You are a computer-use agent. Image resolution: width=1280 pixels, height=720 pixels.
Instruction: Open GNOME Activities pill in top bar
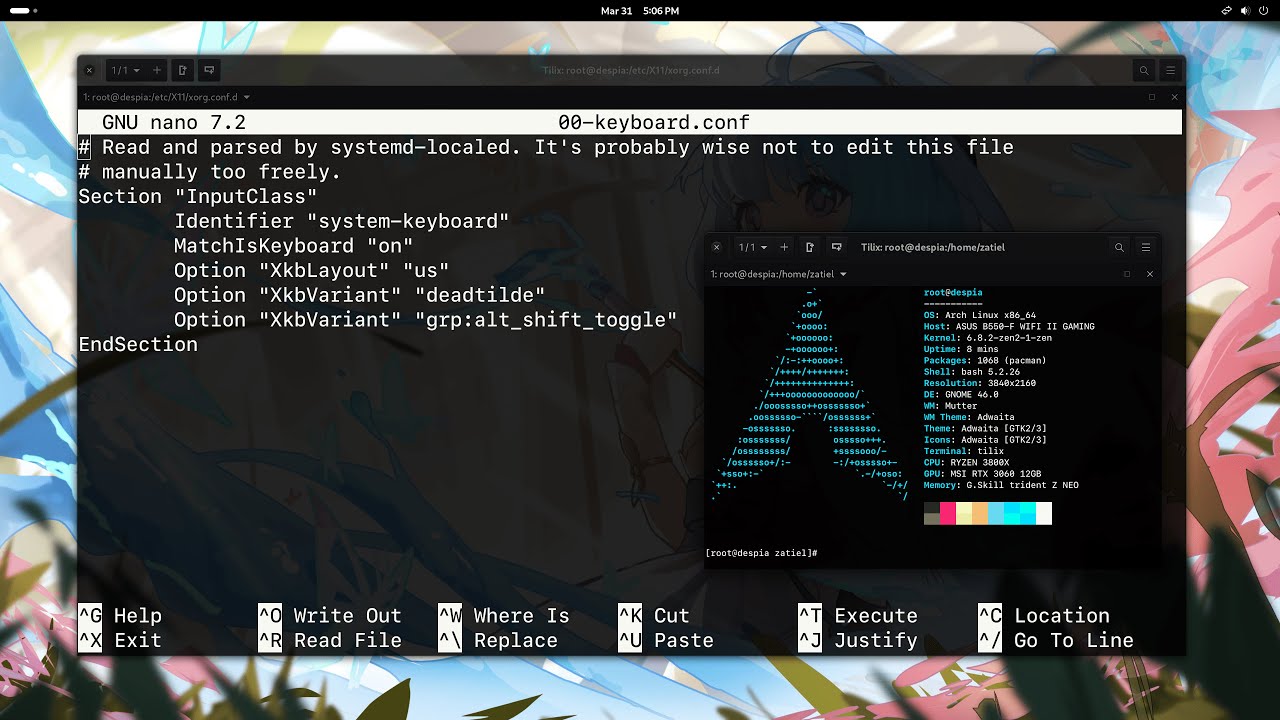pyautogui.click(x=24, y=10)
